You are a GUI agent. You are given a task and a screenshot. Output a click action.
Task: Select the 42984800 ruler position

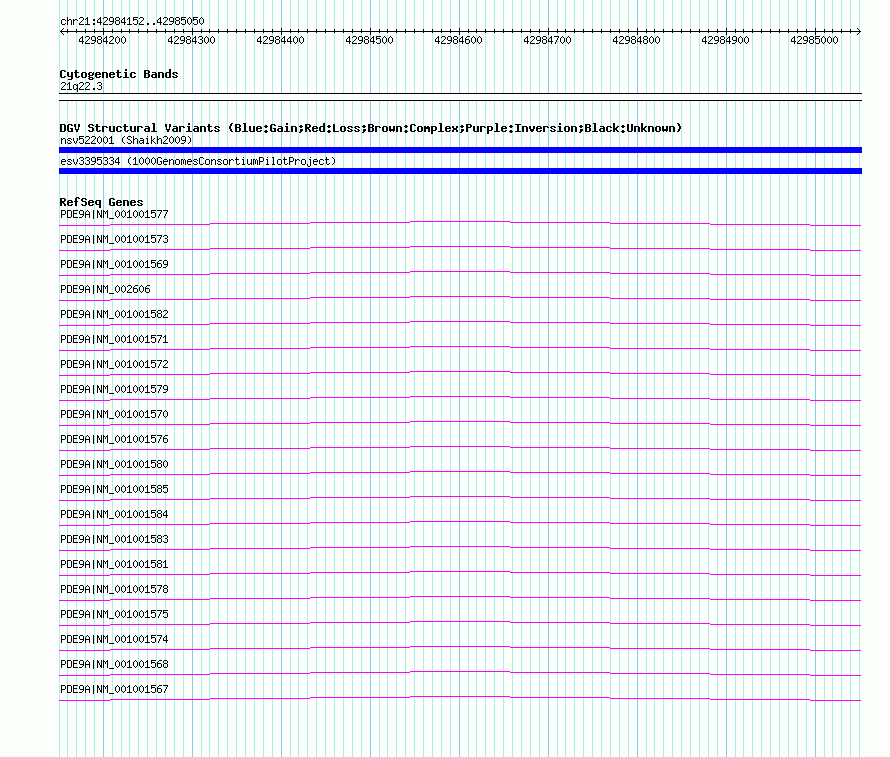(637, 40)
